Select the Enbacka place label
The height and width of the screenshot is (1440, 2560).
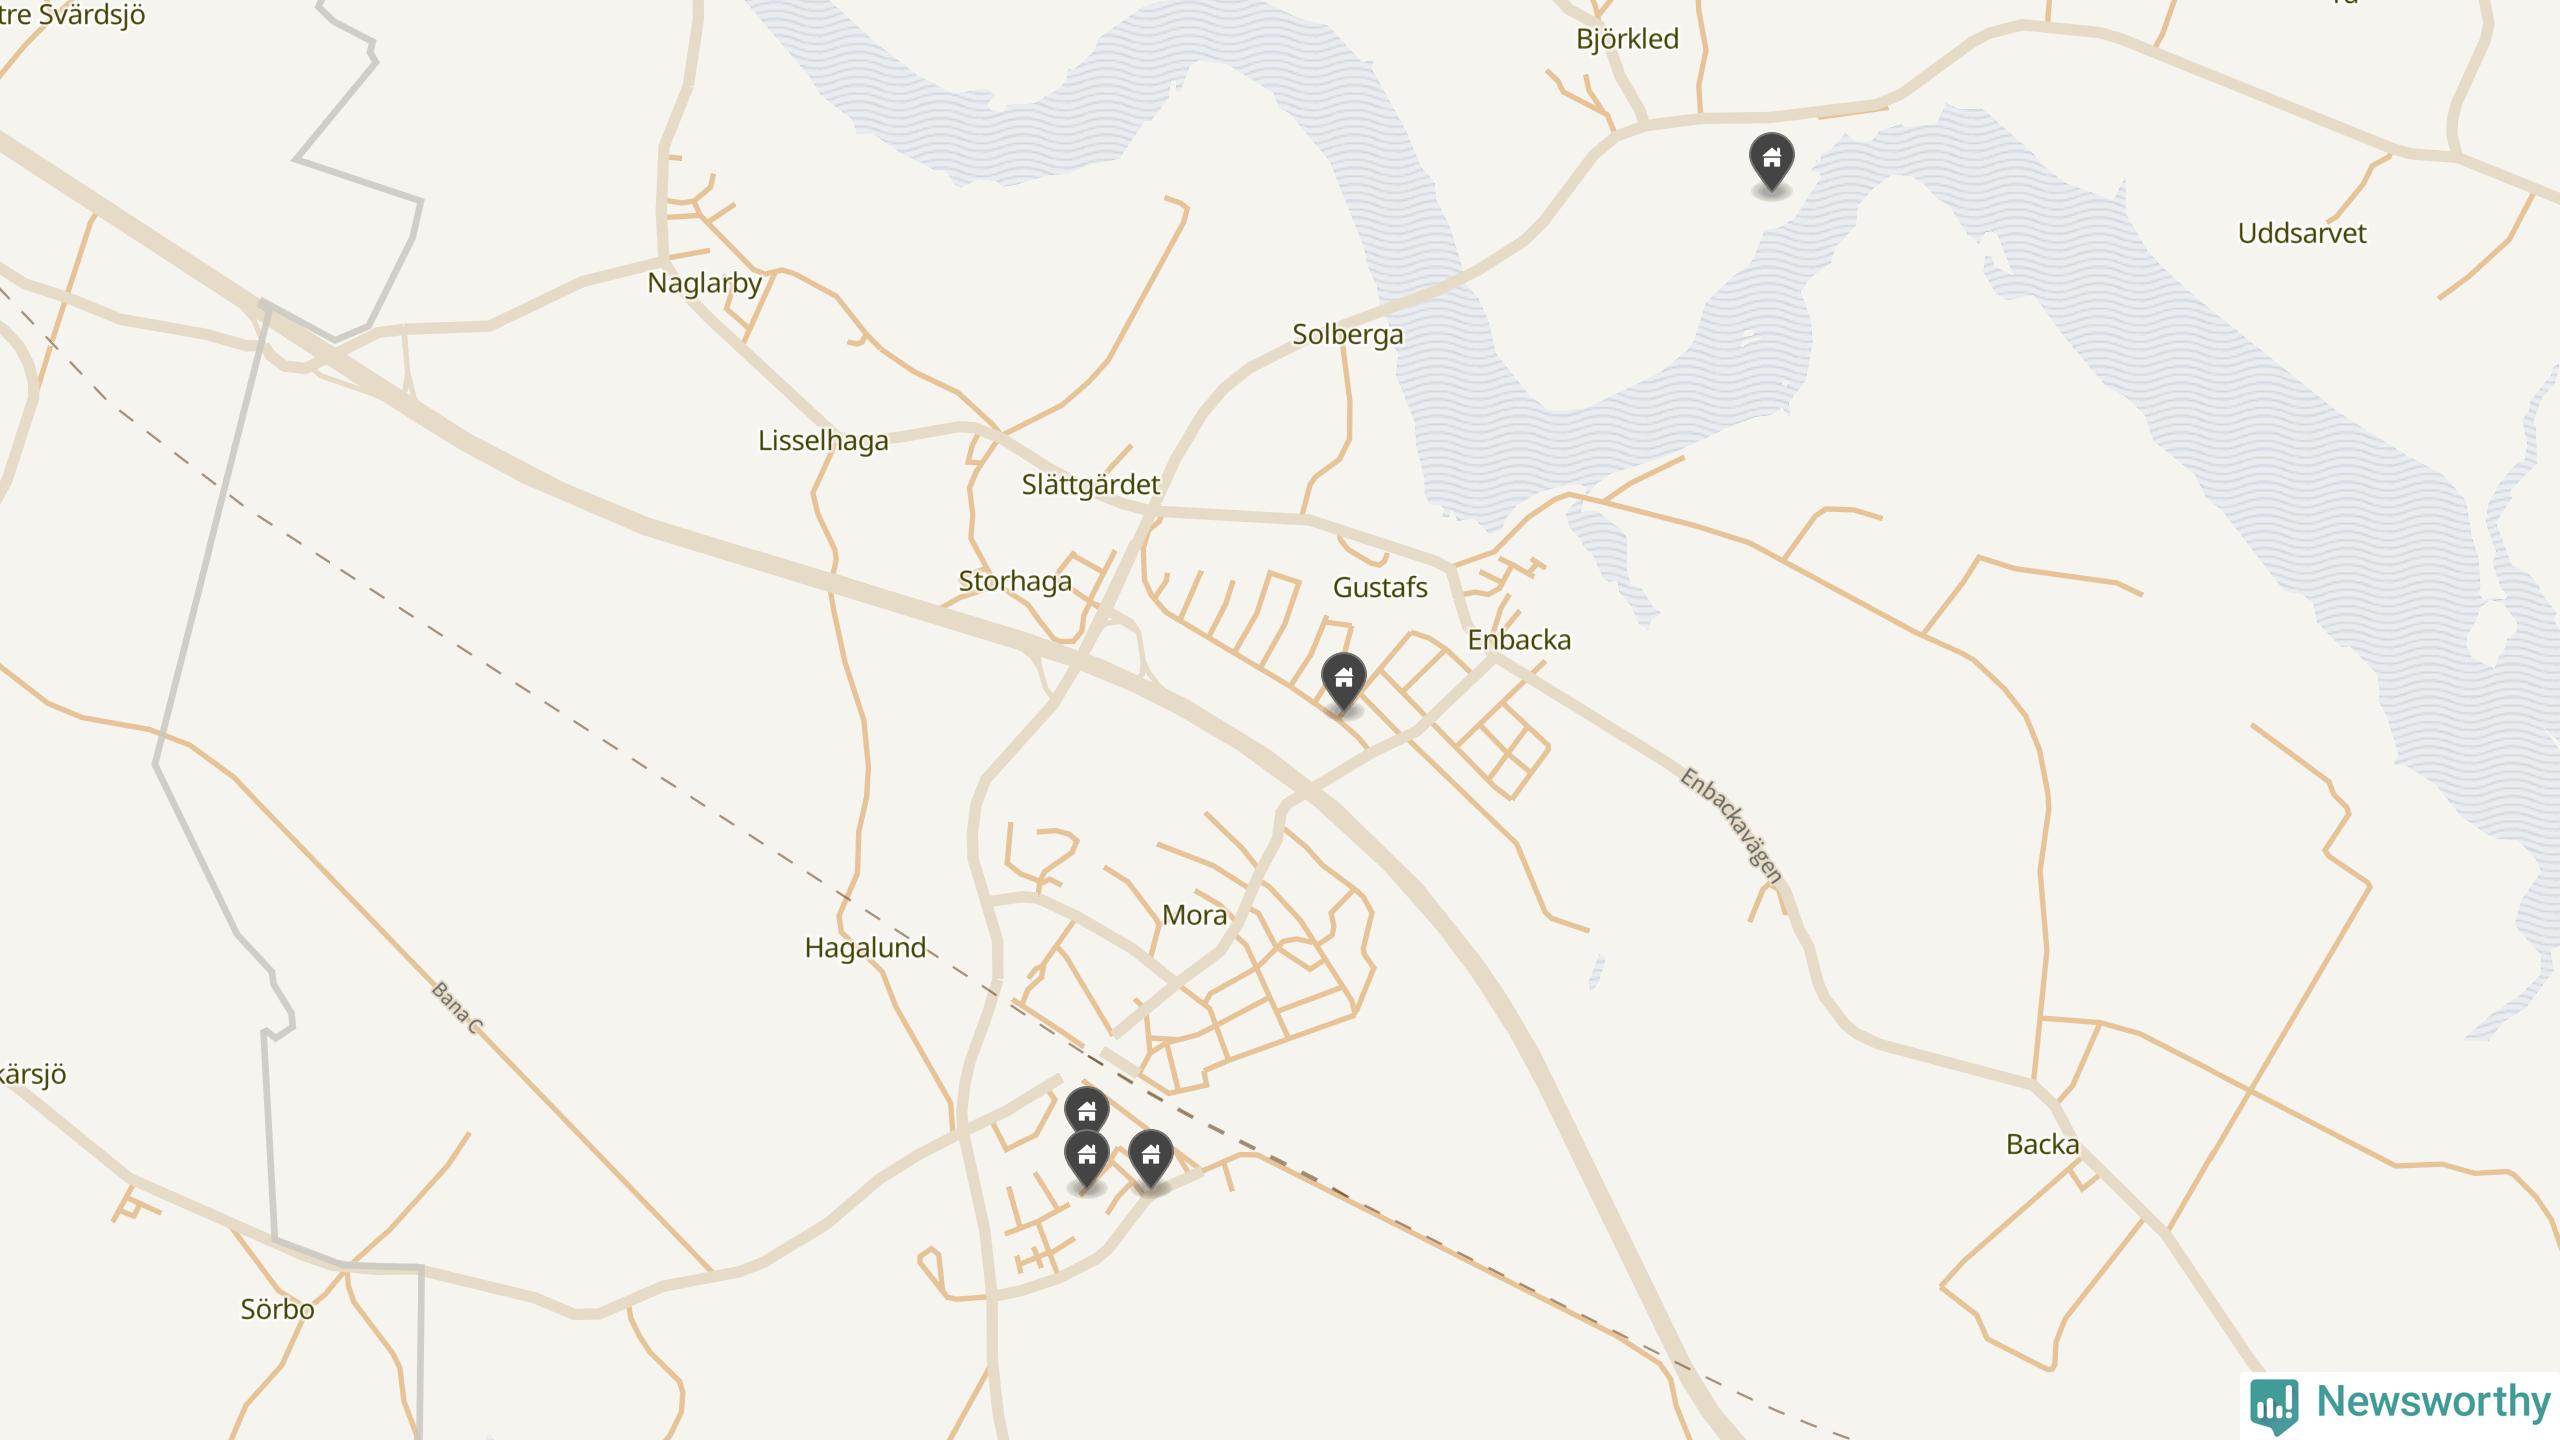pos(1519,640)
